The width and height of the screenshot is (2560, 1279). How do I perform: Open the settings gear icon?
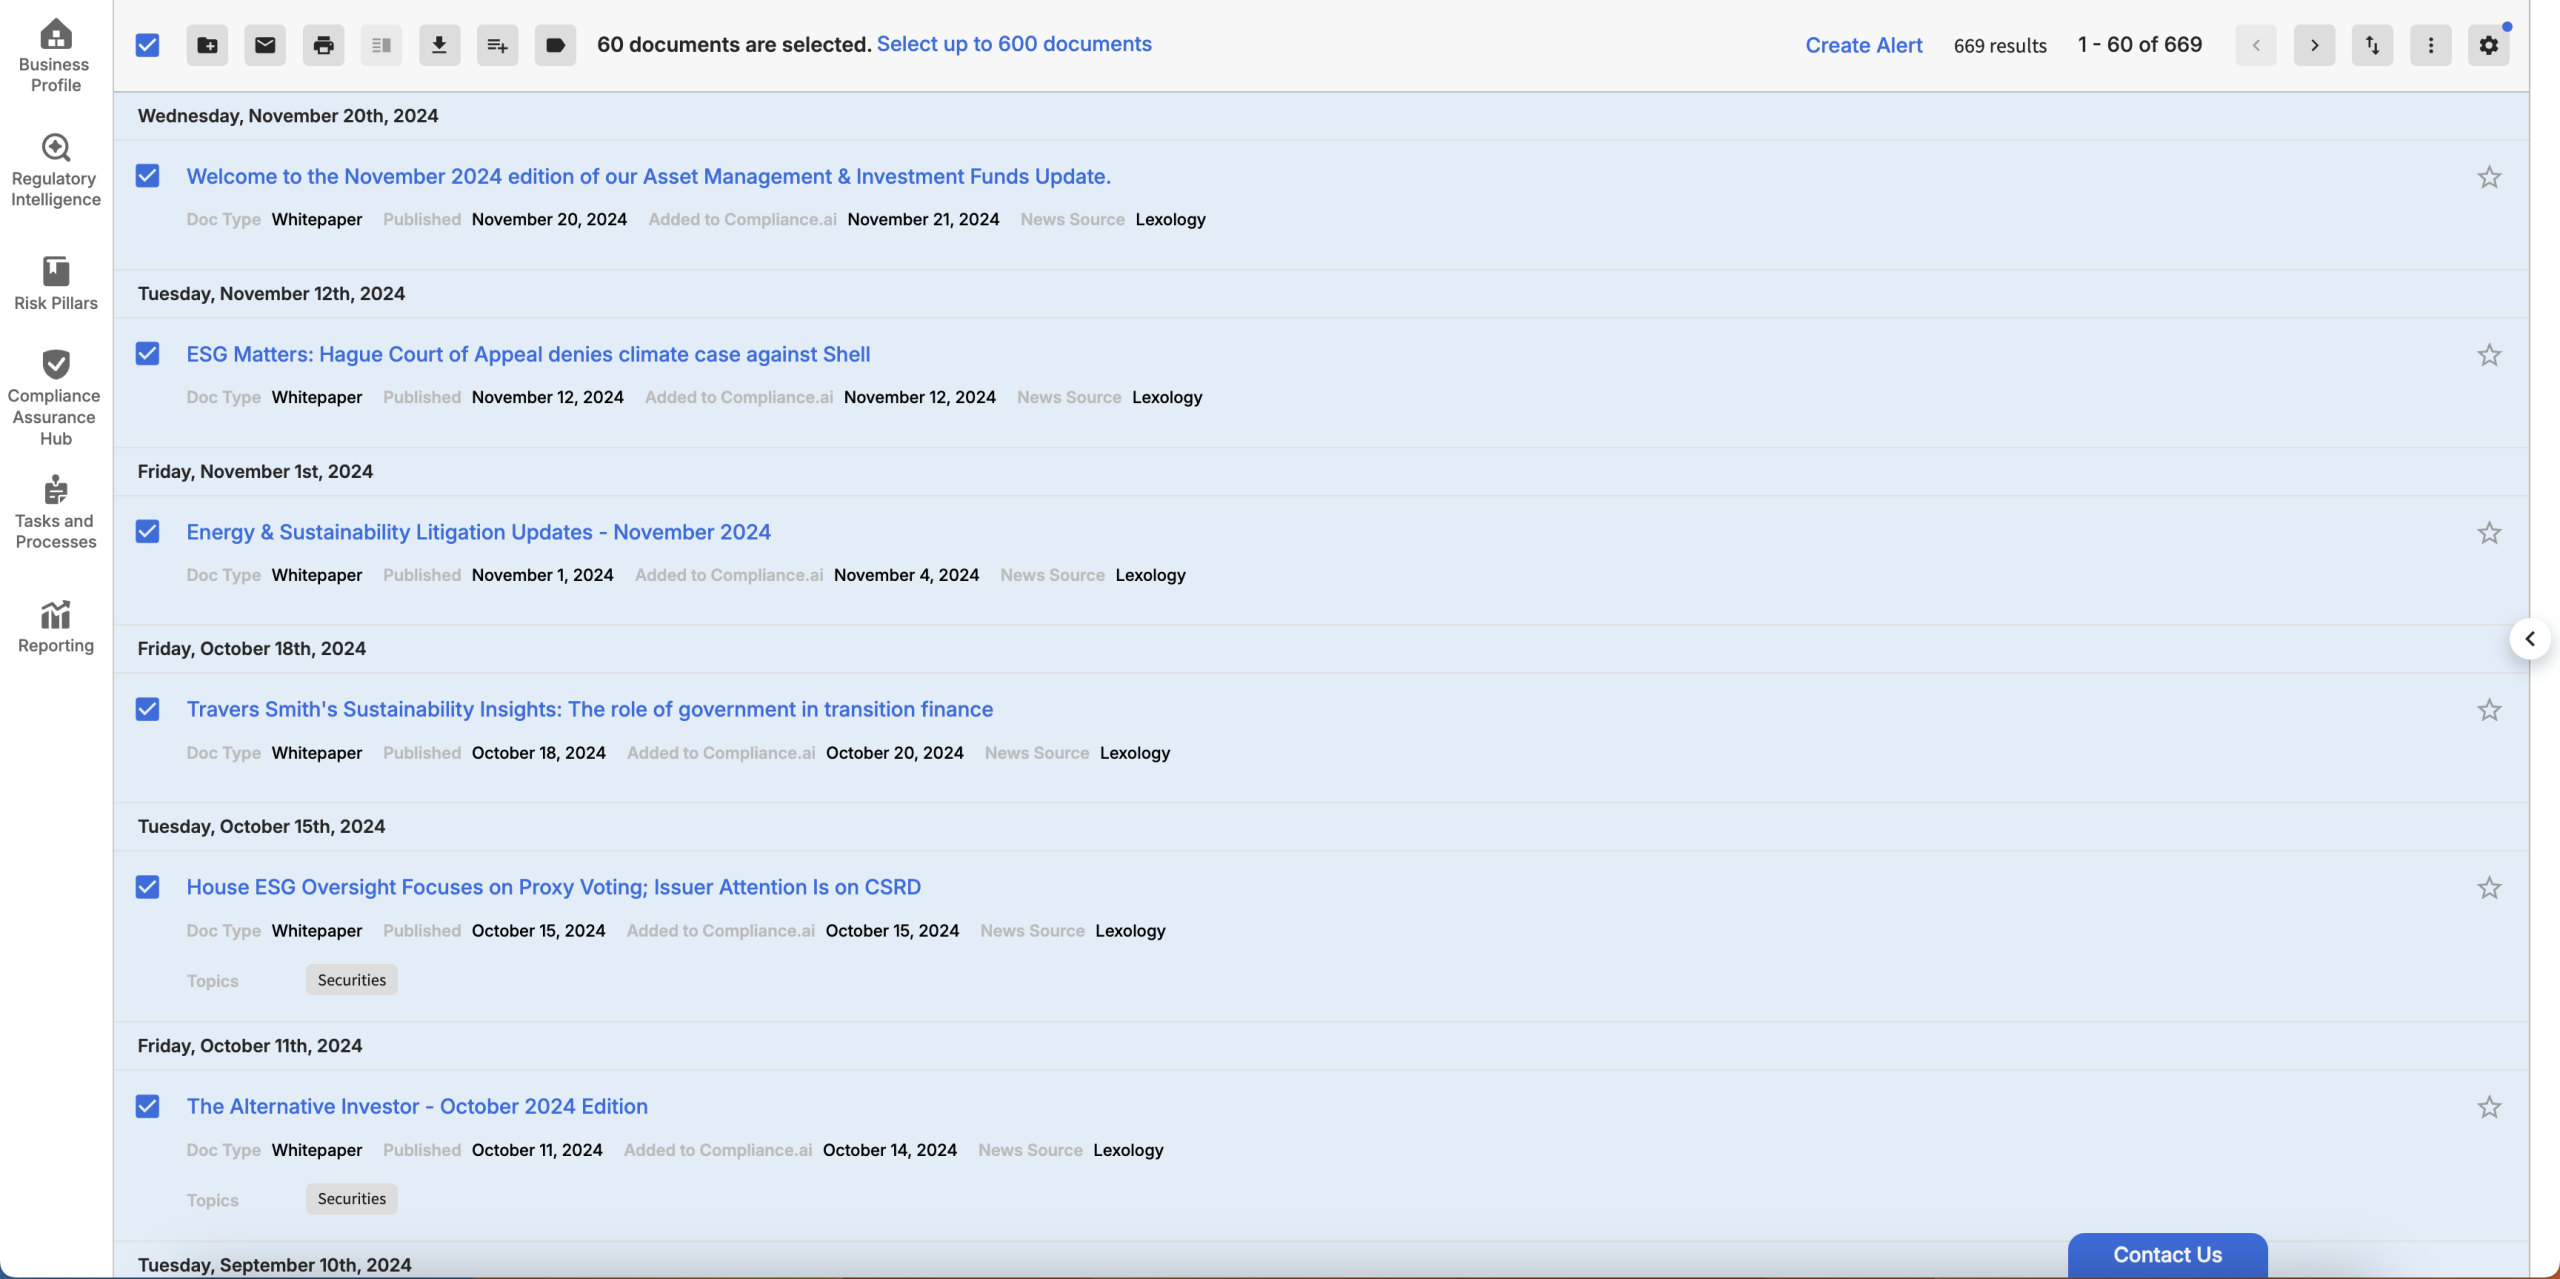tap(2488, 45)
